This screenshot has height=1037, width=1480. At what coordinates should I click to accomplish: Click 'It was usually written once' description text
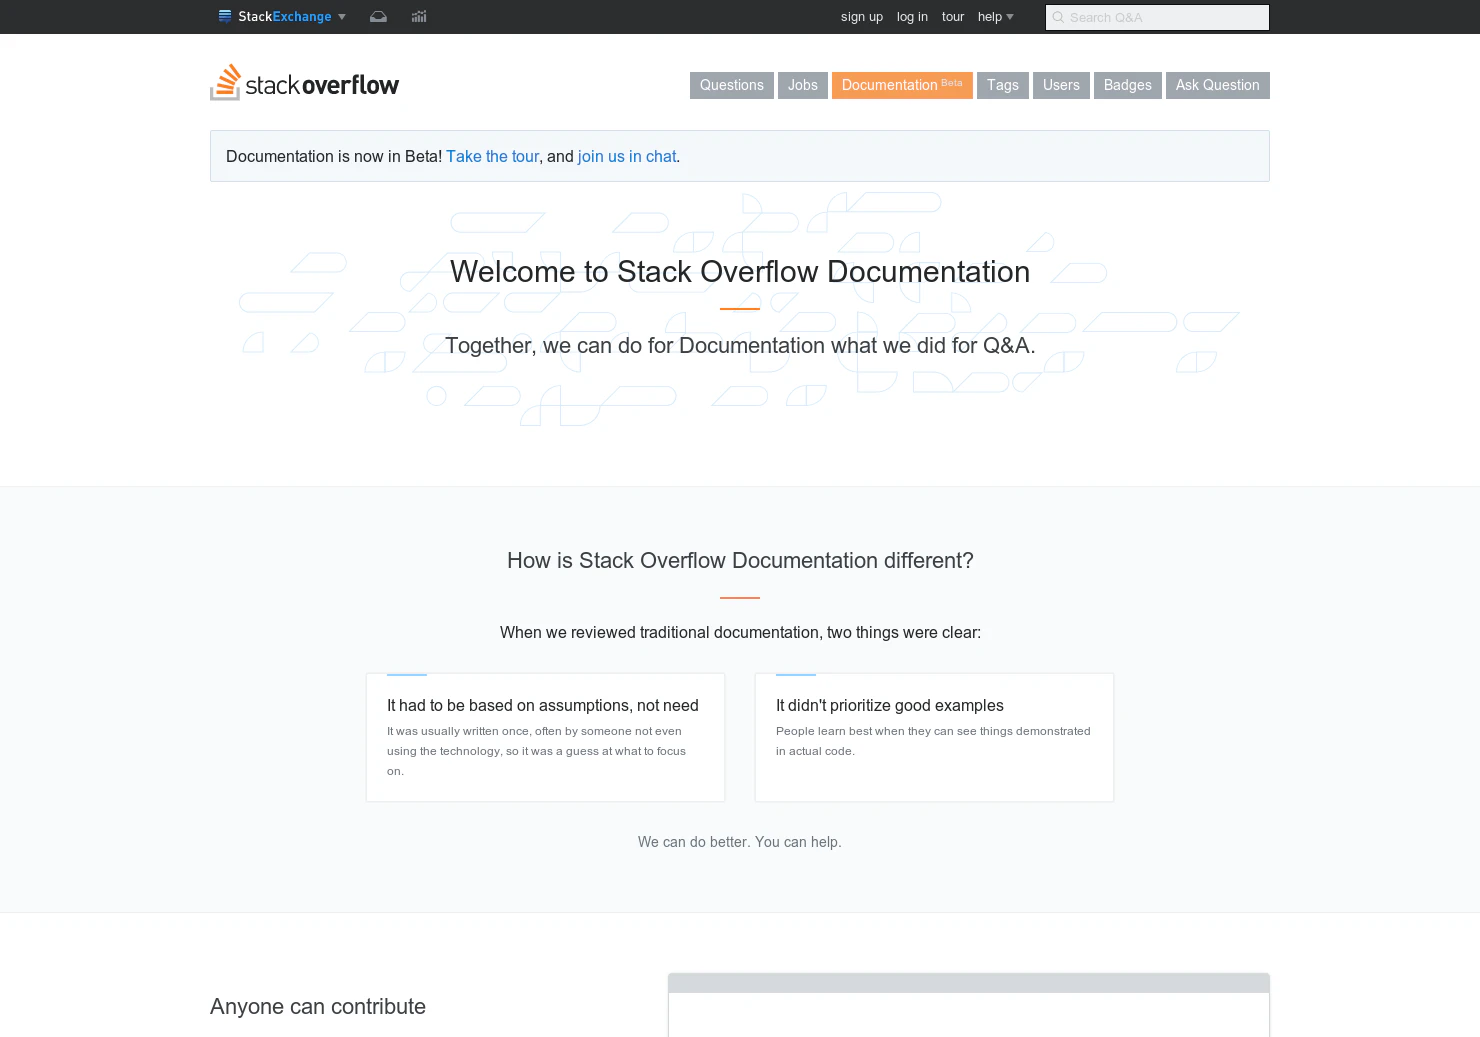point(537,751)
